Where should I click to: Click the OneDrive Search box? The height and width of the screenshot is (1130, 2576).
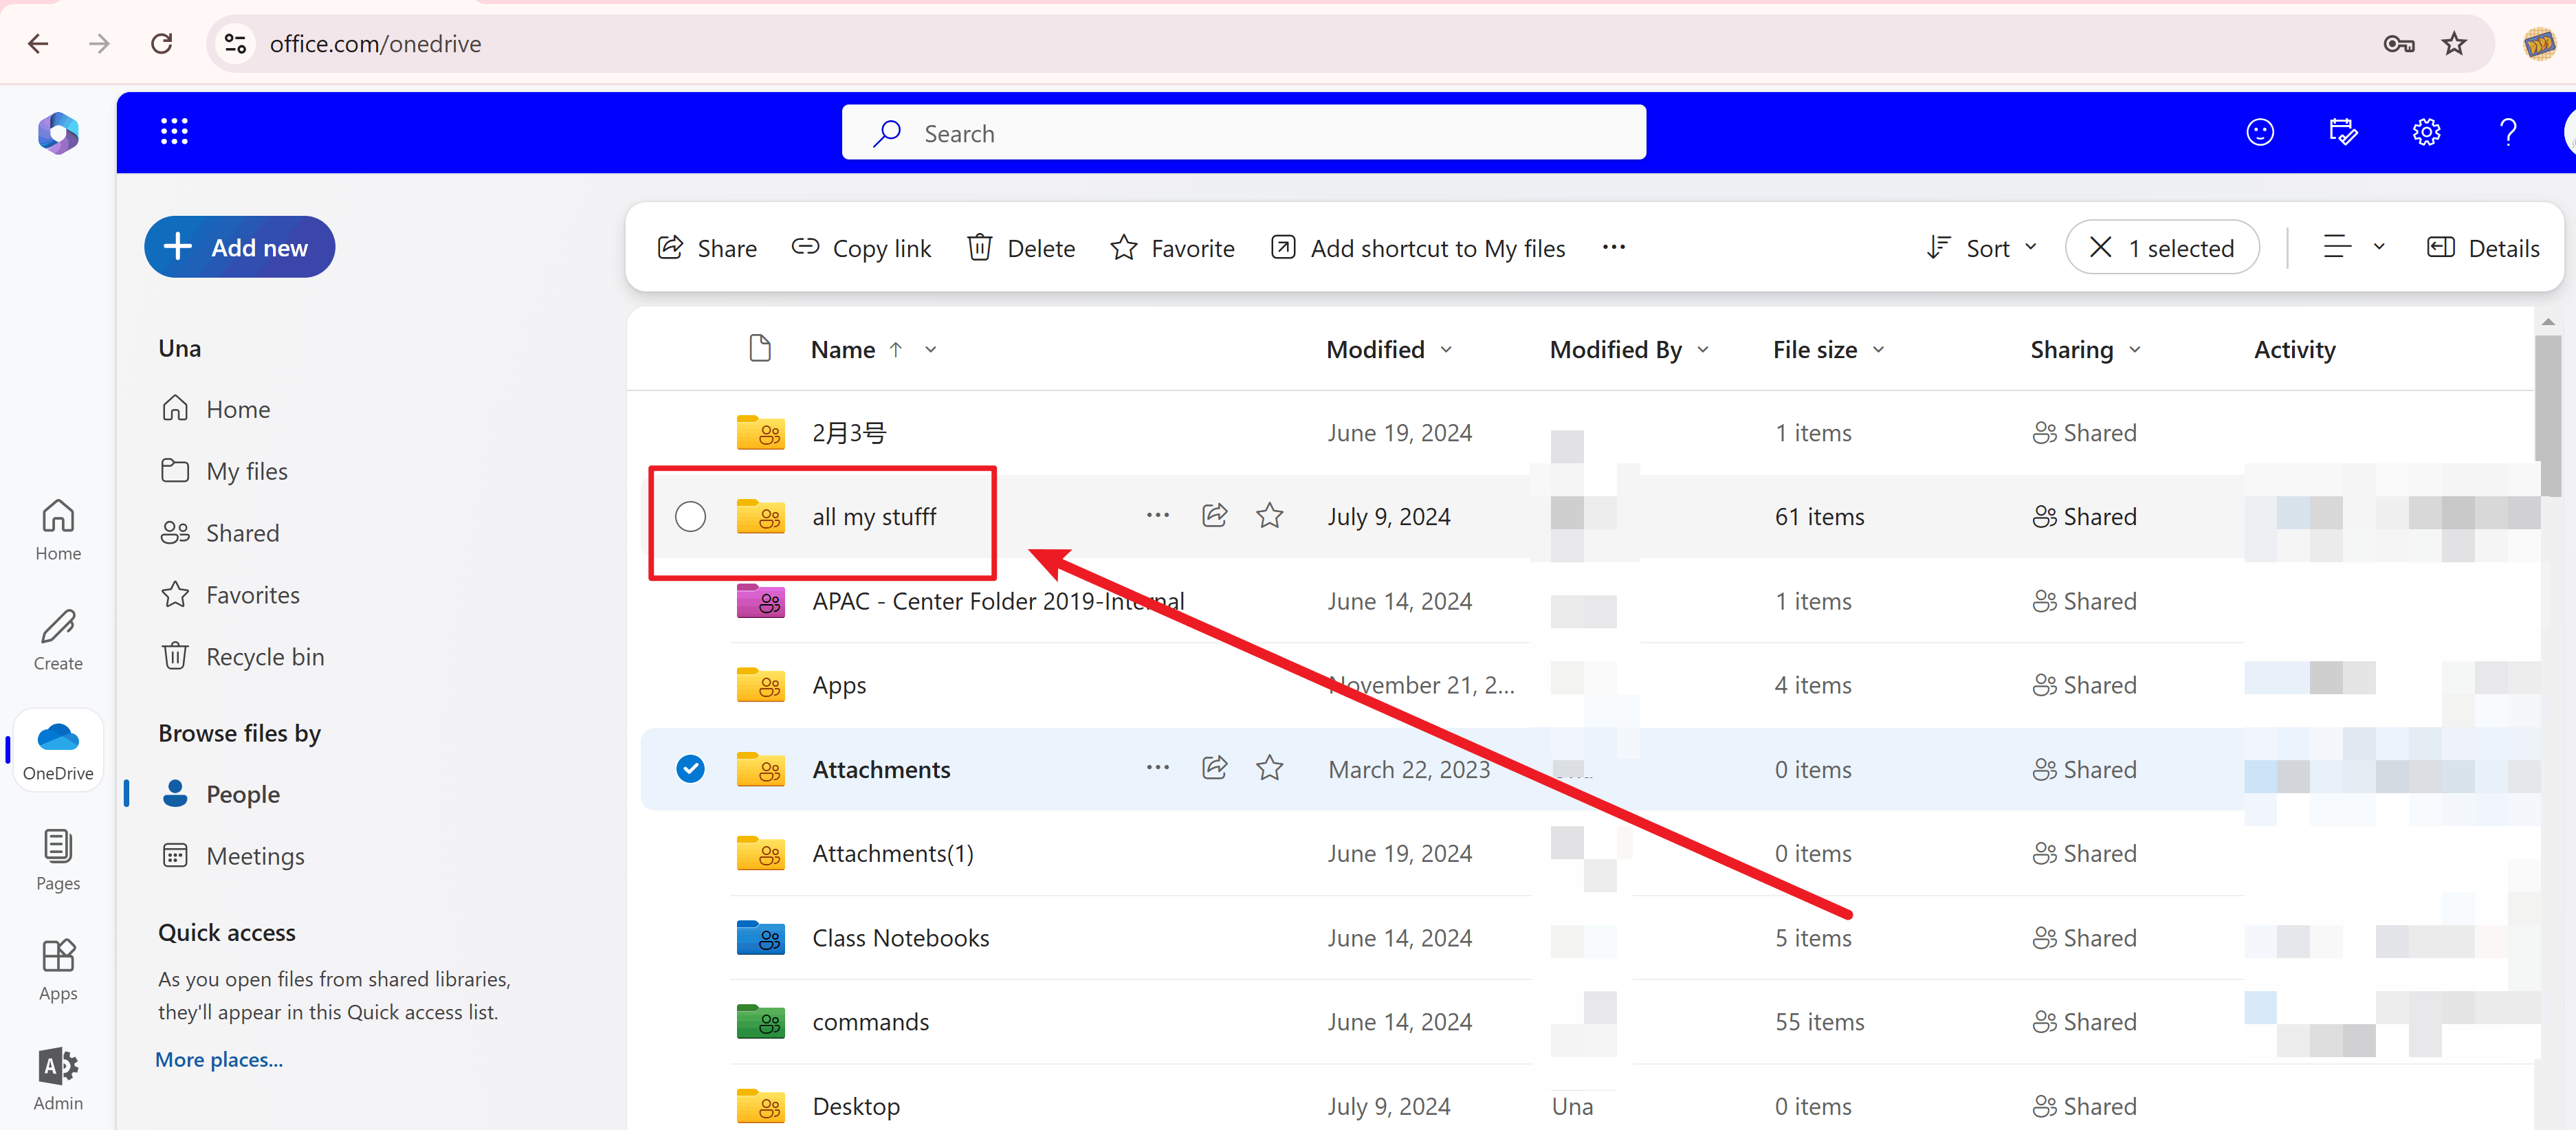point(1243,132)
